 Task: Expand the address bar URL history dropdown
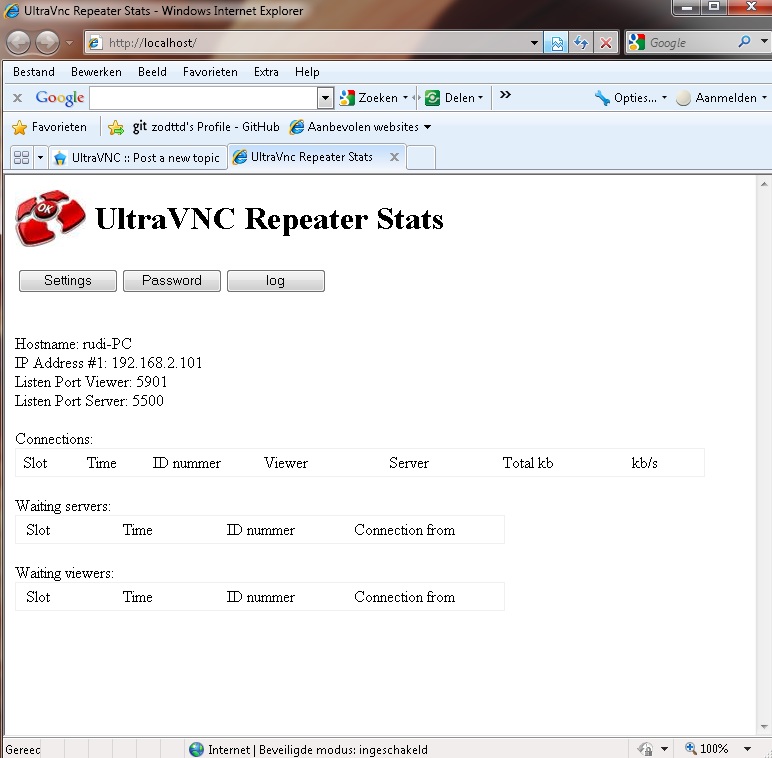(x=534, y=43)
